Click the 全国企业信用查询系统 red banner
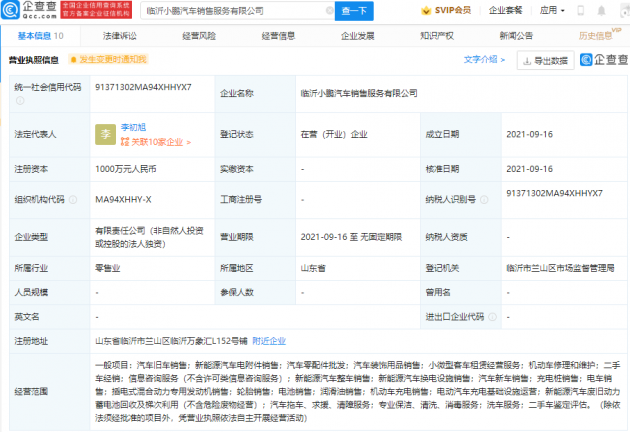This screenshot has height=432, width=630. (96, 10)
